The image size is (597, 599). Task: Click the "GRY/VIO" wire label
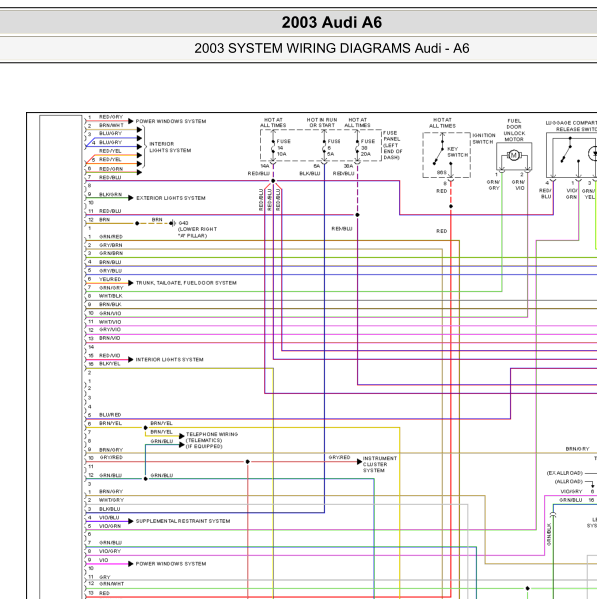click(110, 330)
